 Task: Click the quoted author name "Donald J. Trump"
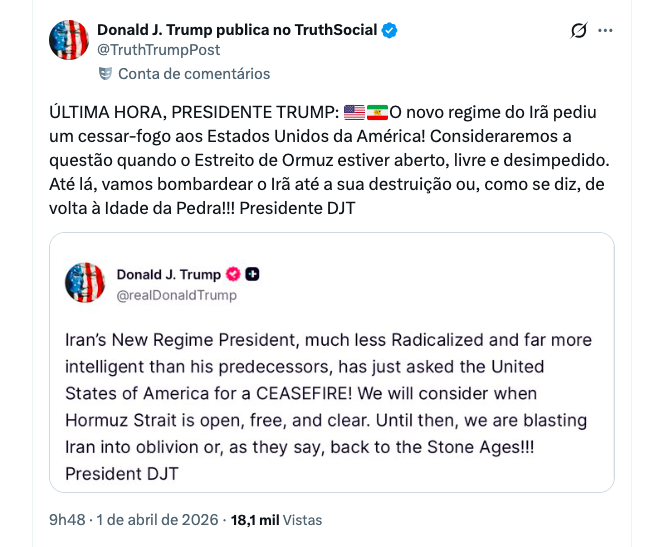click(x=169, y=274)
